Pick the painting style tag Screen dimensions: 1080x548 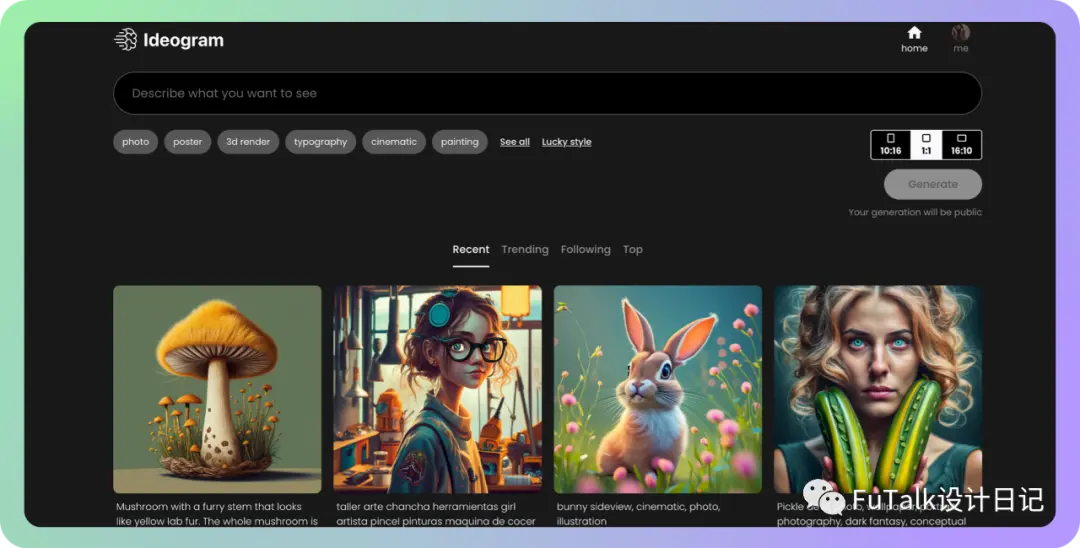tap(459, 142)
